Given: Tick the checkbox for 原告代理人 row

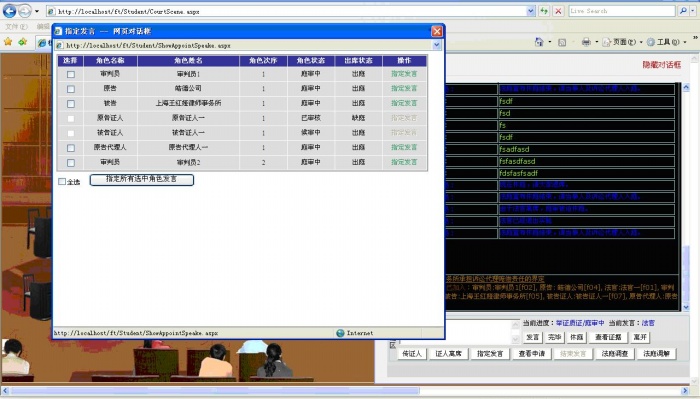Looking at the screenshot, I should [x=71, y=148].
